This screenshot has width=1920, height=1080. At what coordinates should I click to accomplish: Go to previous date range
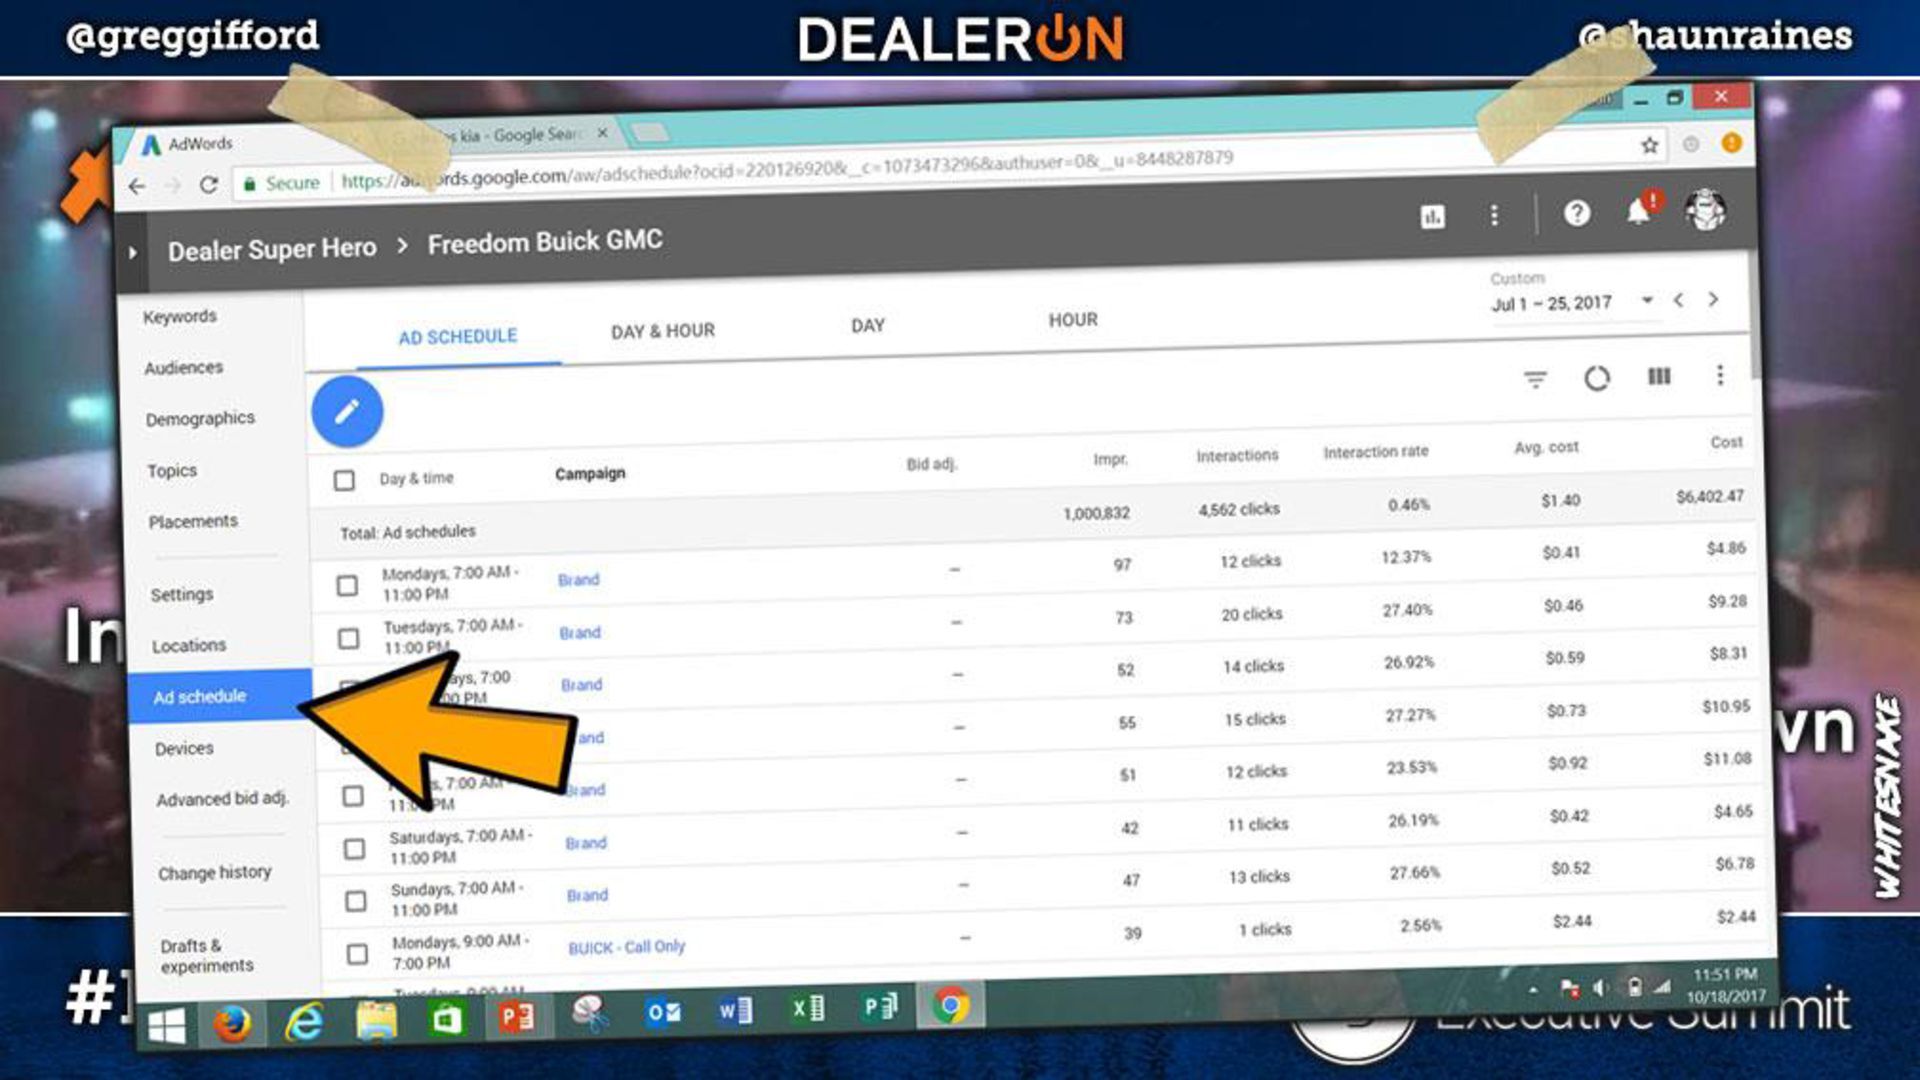click(1679, 300)
